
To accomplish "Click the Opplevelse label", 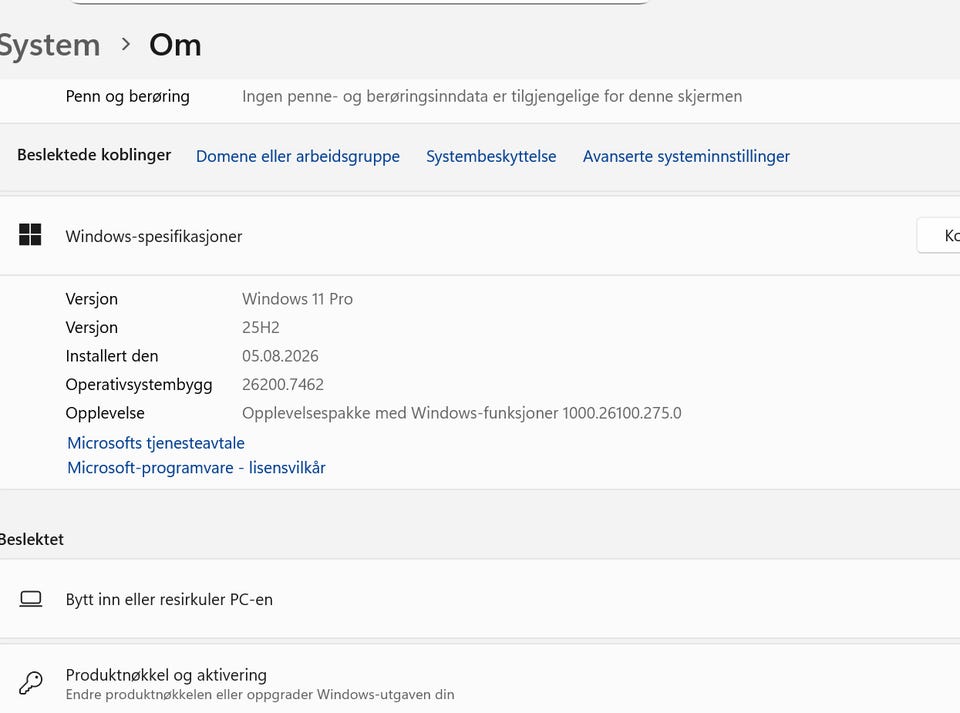I will coord(105,413).
